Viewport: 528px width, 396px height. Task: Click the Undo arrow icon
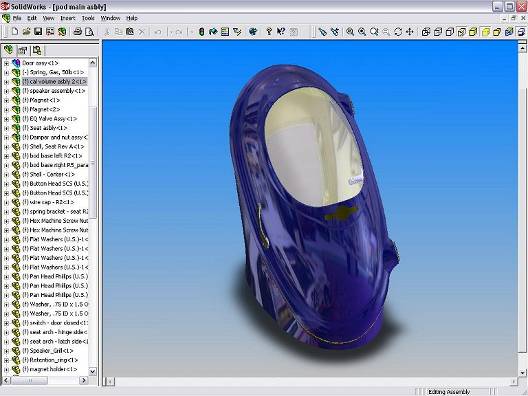(158, 32)
